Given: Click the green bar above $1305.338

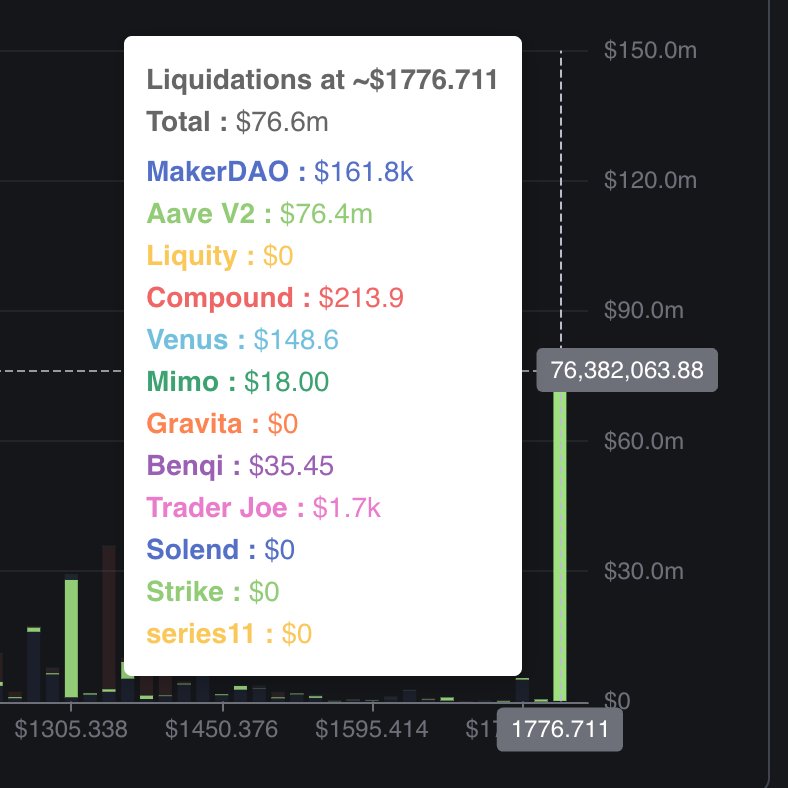Looking at the screenshot, I should pos(71,638).
